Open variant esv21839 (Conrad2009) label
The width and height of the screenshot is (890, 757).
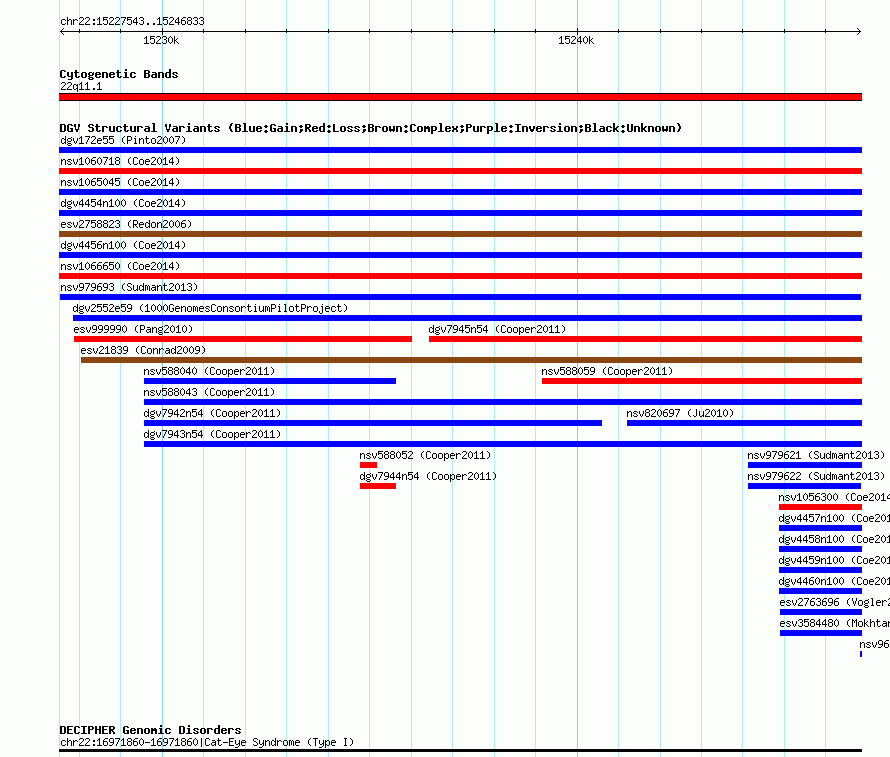point(143,350)
